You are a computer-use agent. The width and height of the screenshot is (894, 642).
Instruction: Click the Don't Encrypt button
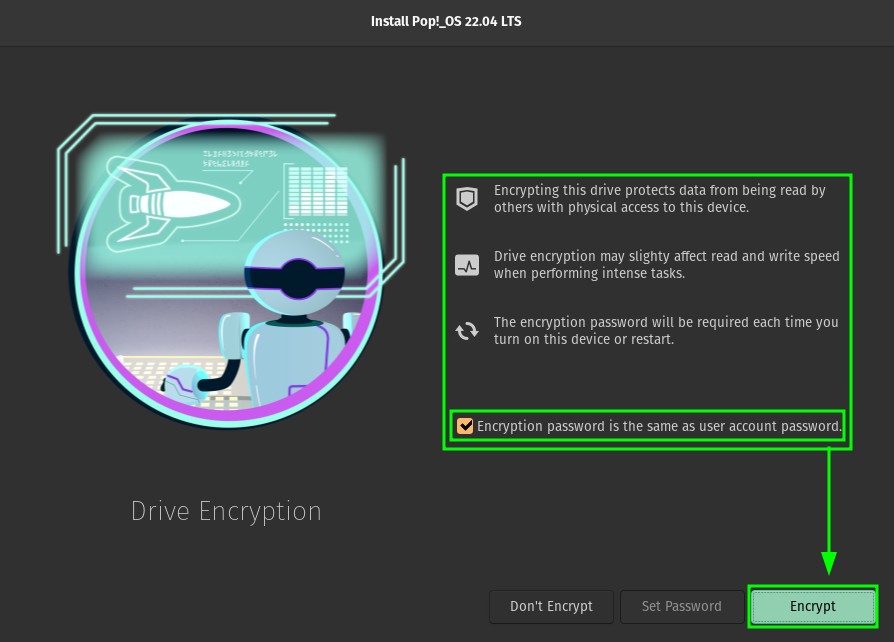tap(551, 606)
